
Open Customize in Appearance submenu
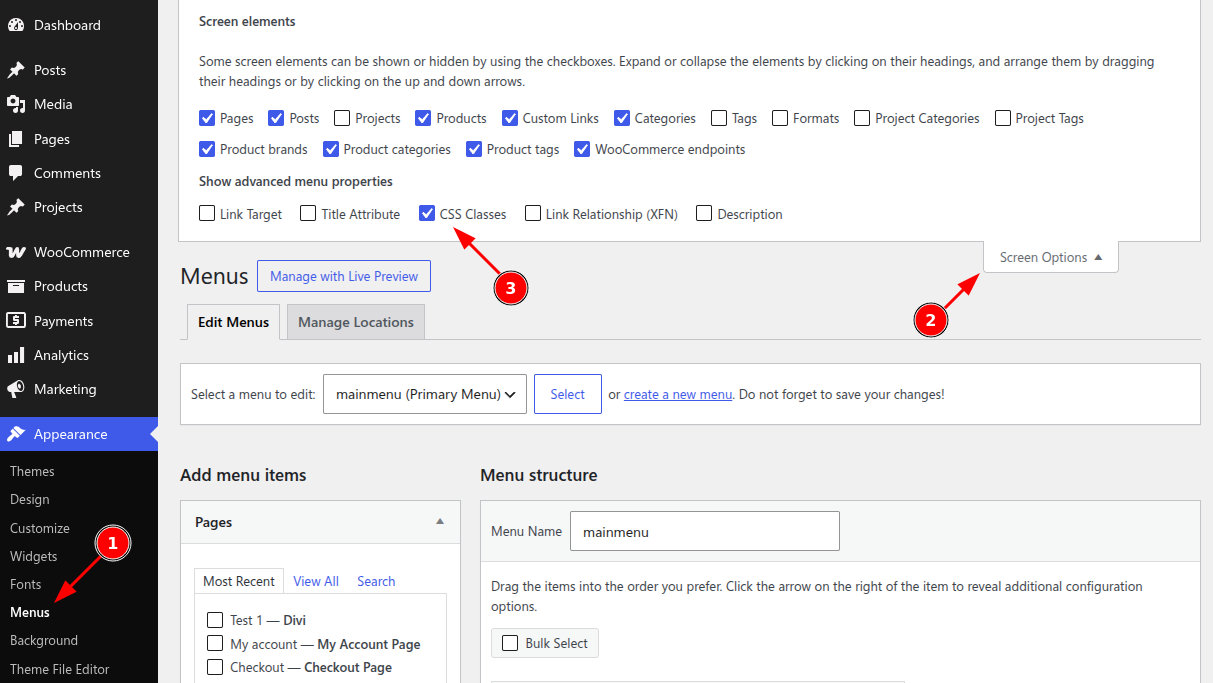[x=40, y=528]
